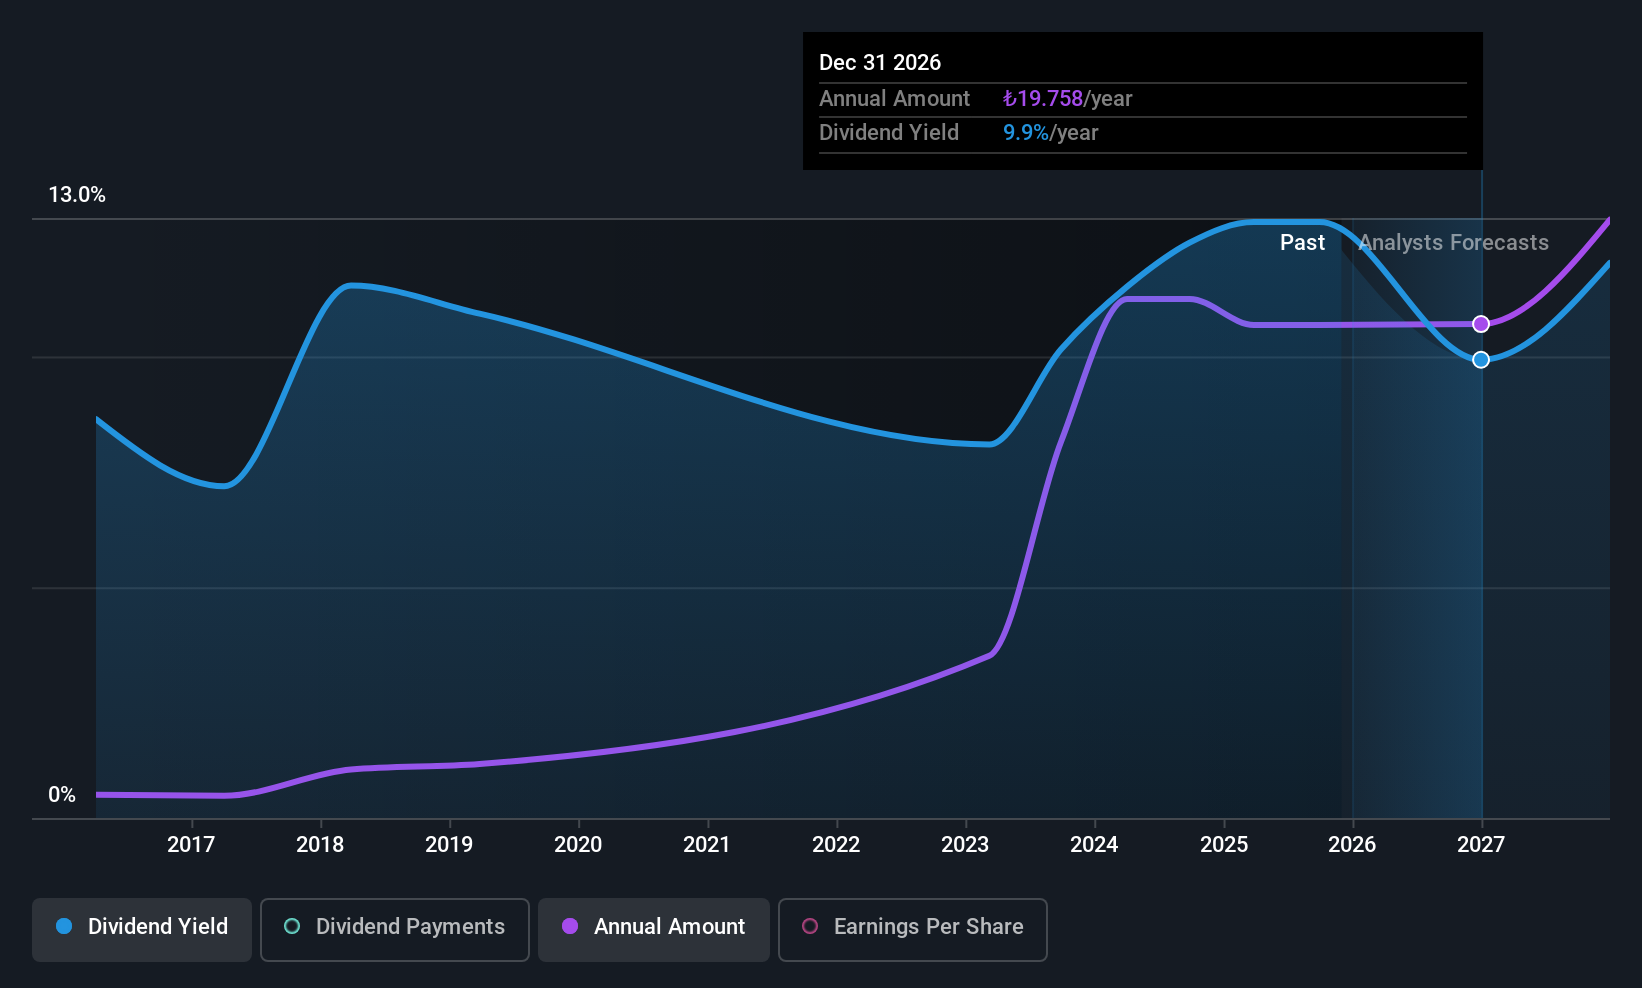Click the 2017 x-axis year label
1642x988 pixels.
click(191, 845)
